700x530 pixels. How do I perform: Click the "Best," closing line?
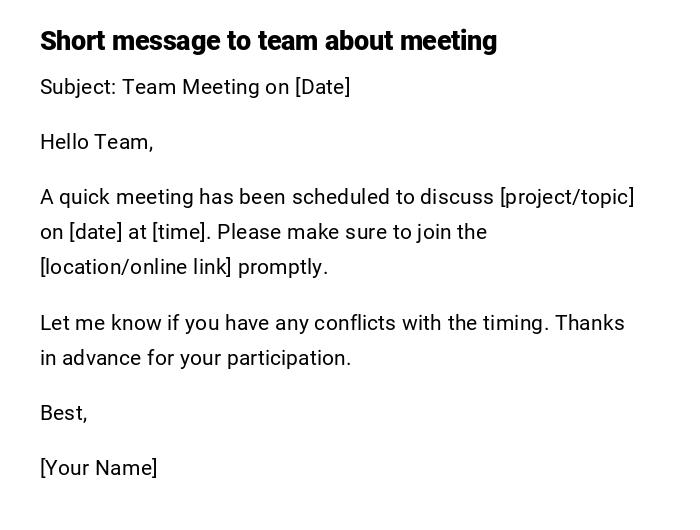click(64, 413)
